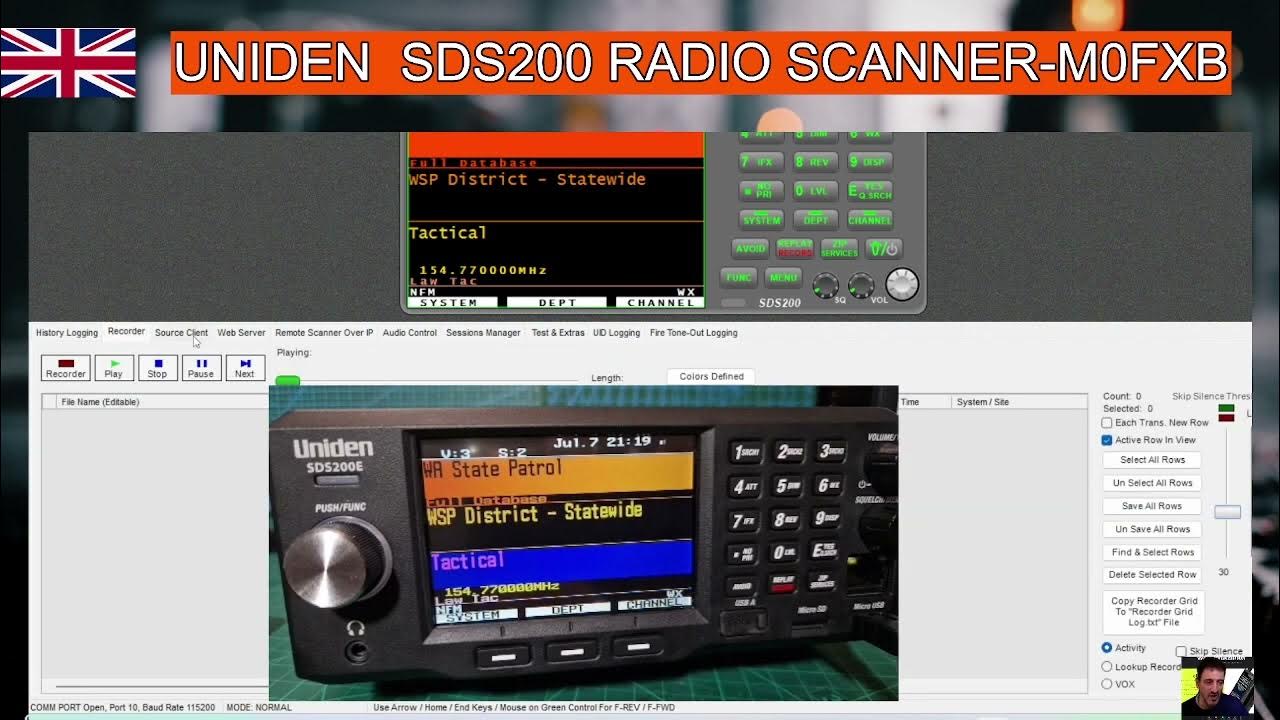Click the Find & Select Rows button
This screenshot has height=720, width=1280.
(x=1152, y=552)
